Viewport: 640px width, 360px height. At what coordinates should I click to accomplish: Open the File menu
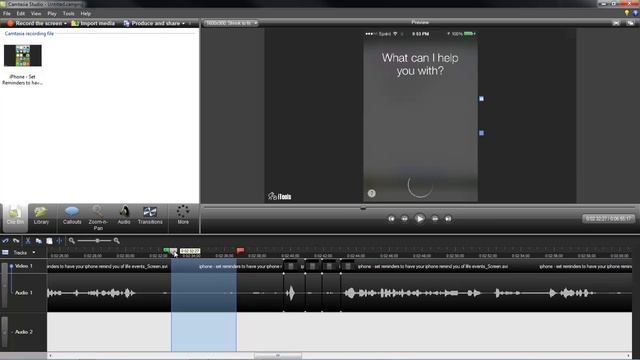[7, 13]
